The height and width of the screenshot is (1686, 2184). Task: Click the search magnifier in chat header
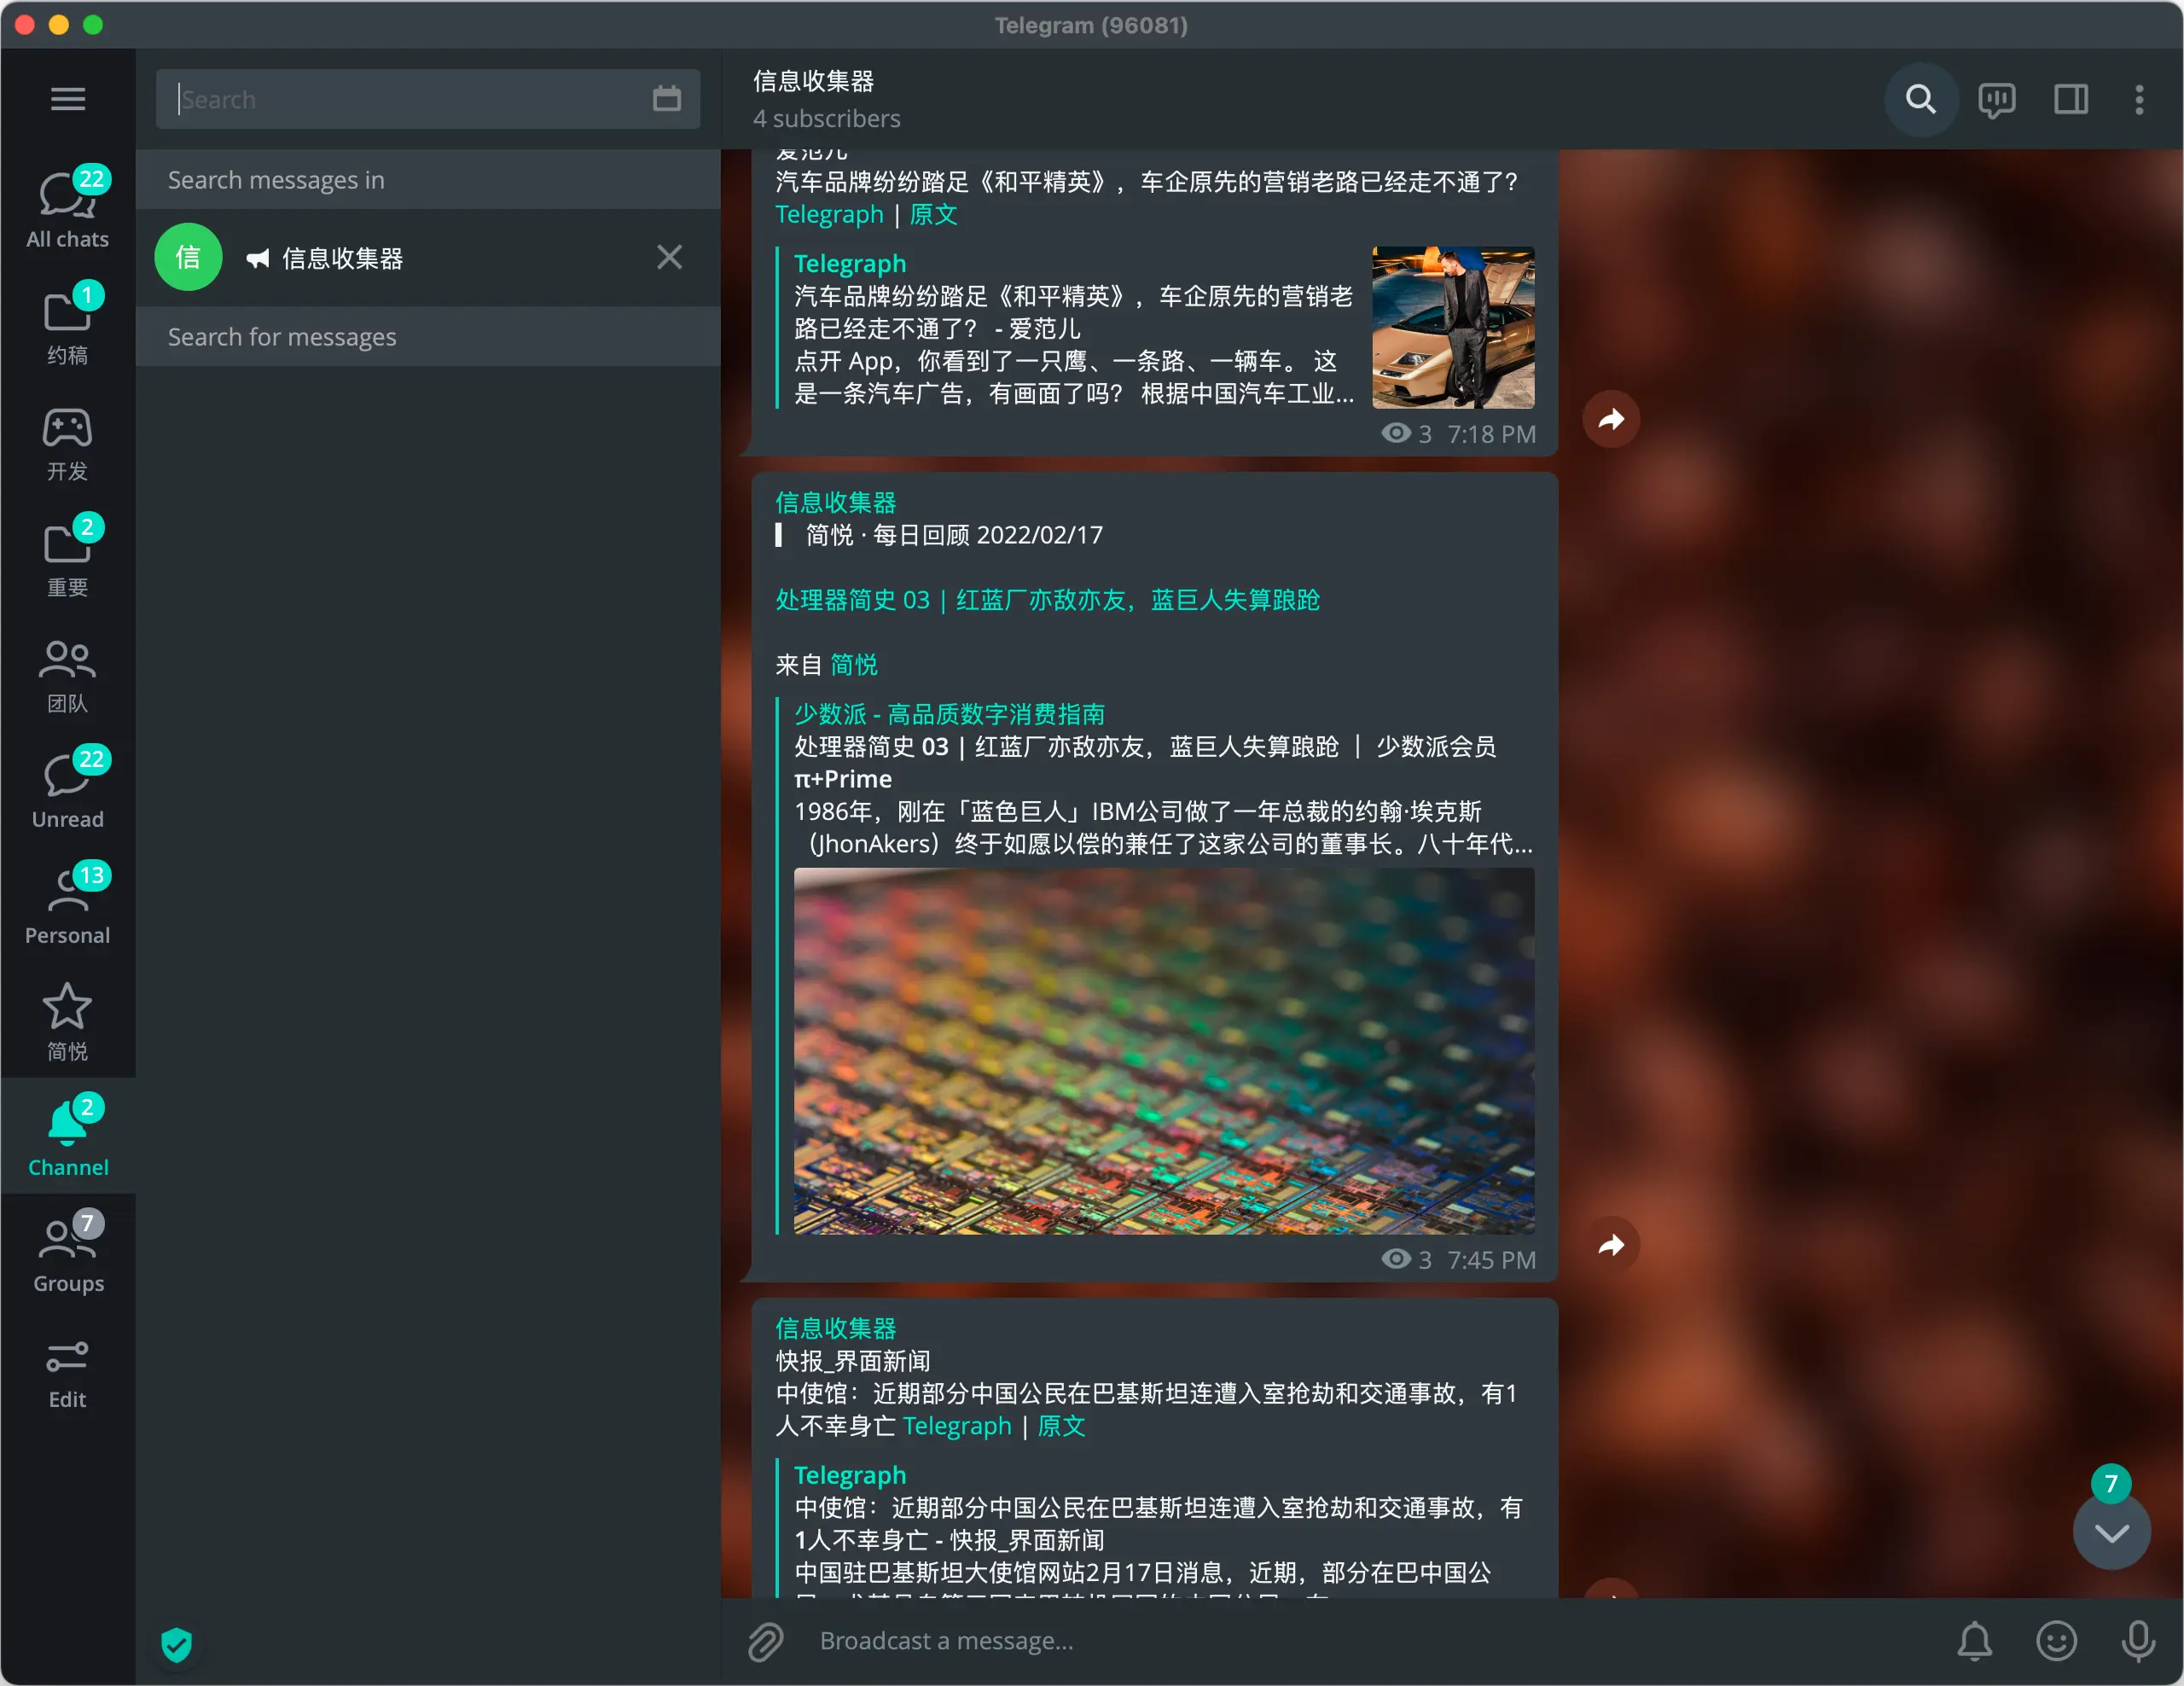[x=1920, y=99]
